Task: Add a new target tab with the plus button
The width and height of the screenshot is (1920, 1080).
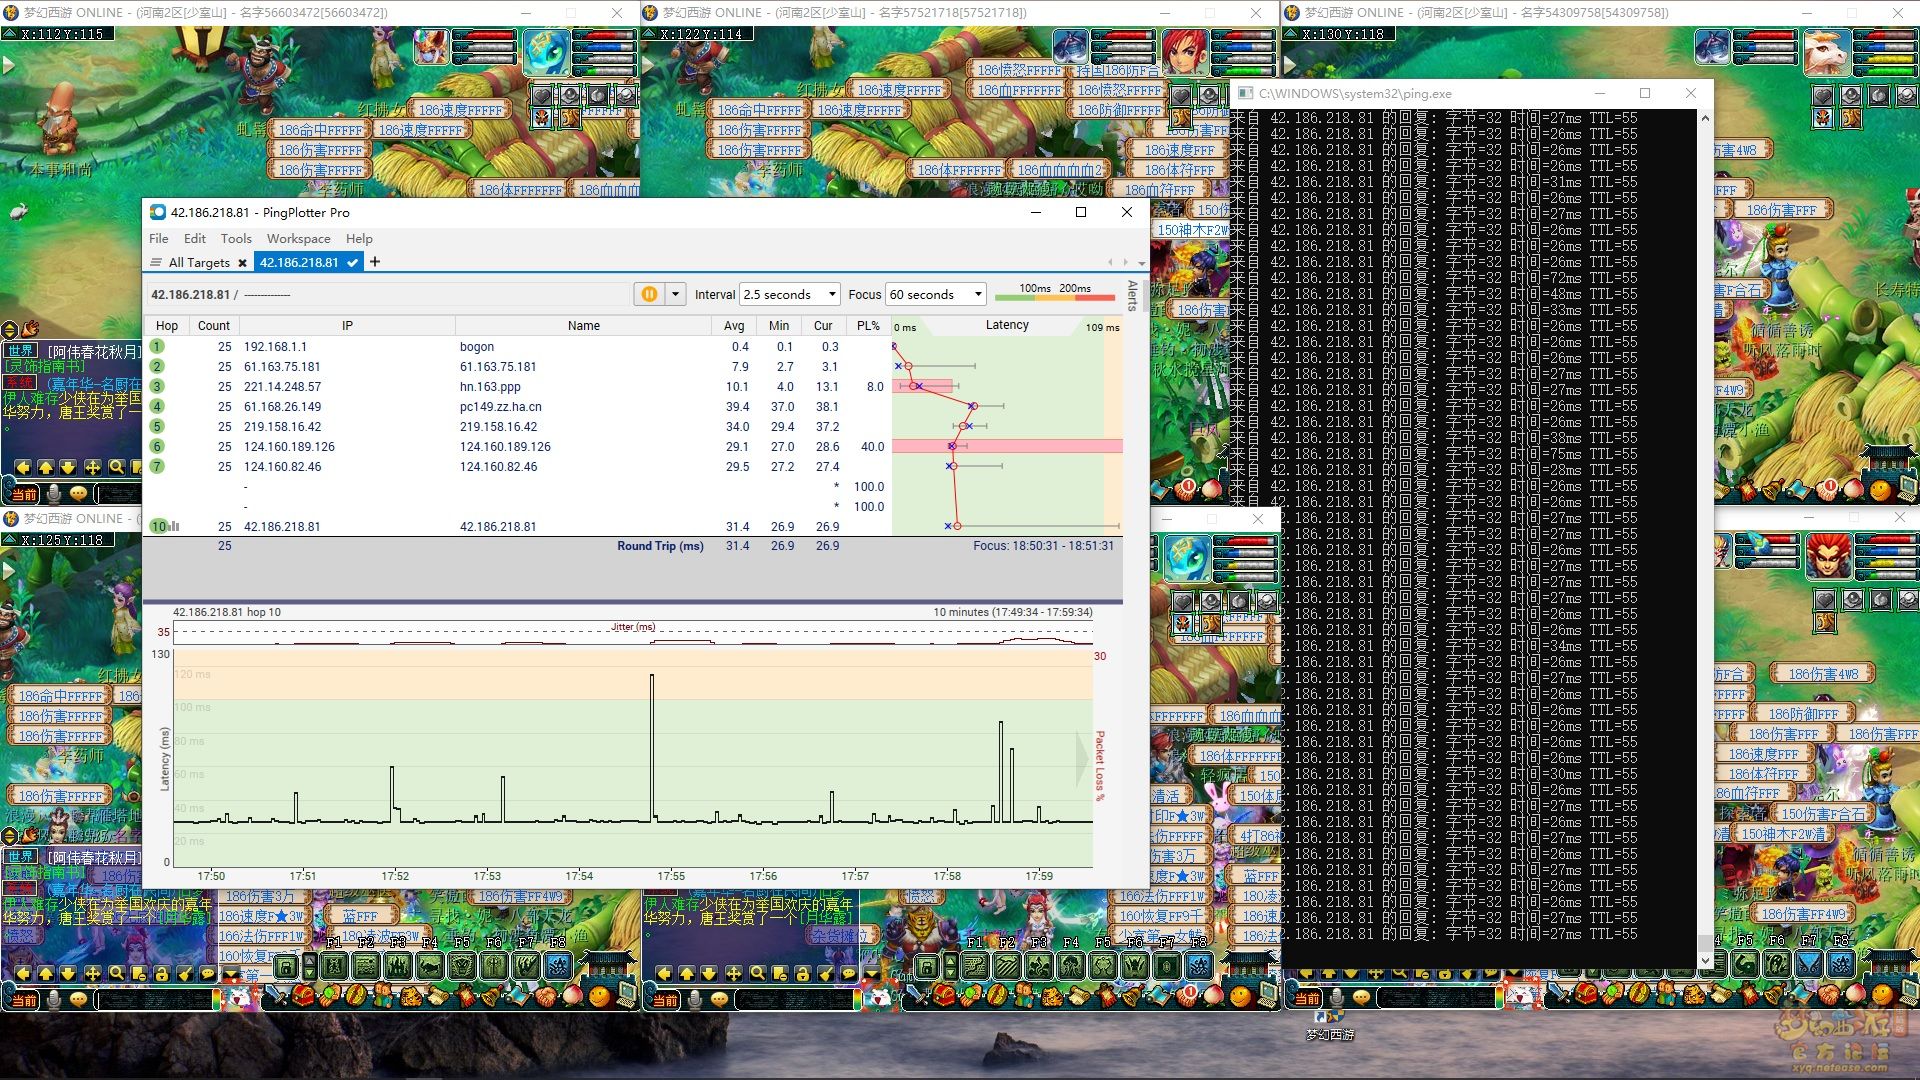Action: point(375,262)
